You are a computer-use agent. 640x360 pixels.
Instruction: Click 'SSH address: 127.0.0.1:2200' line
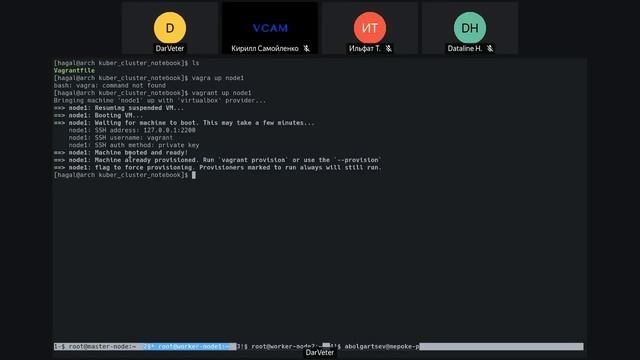[132, 130]
